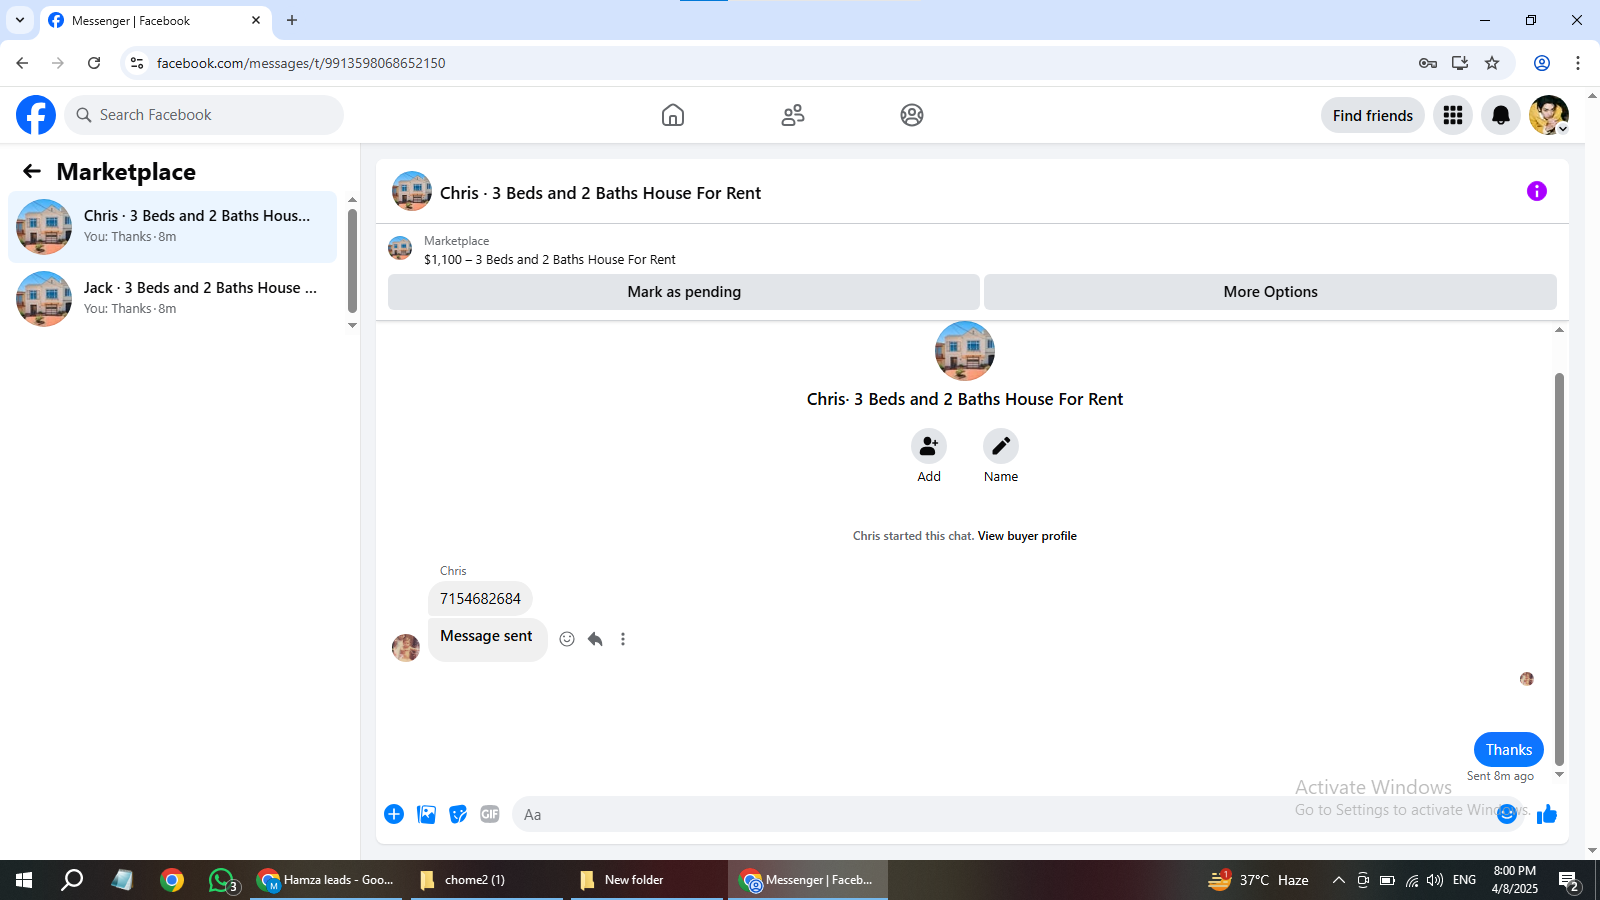
Task: Click the '7154682684' message bubble
Action: [480, 599]
